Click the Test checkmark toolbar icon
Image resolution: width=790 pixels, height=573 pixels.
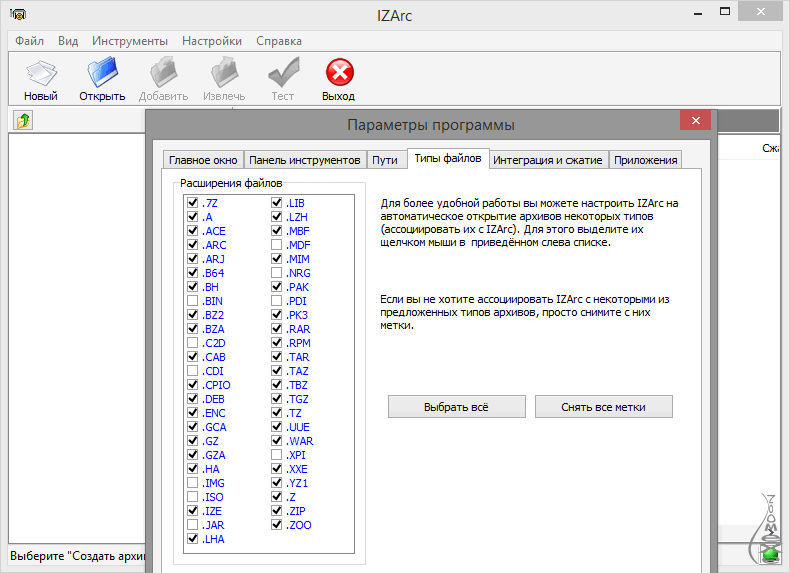coord(283,72)
